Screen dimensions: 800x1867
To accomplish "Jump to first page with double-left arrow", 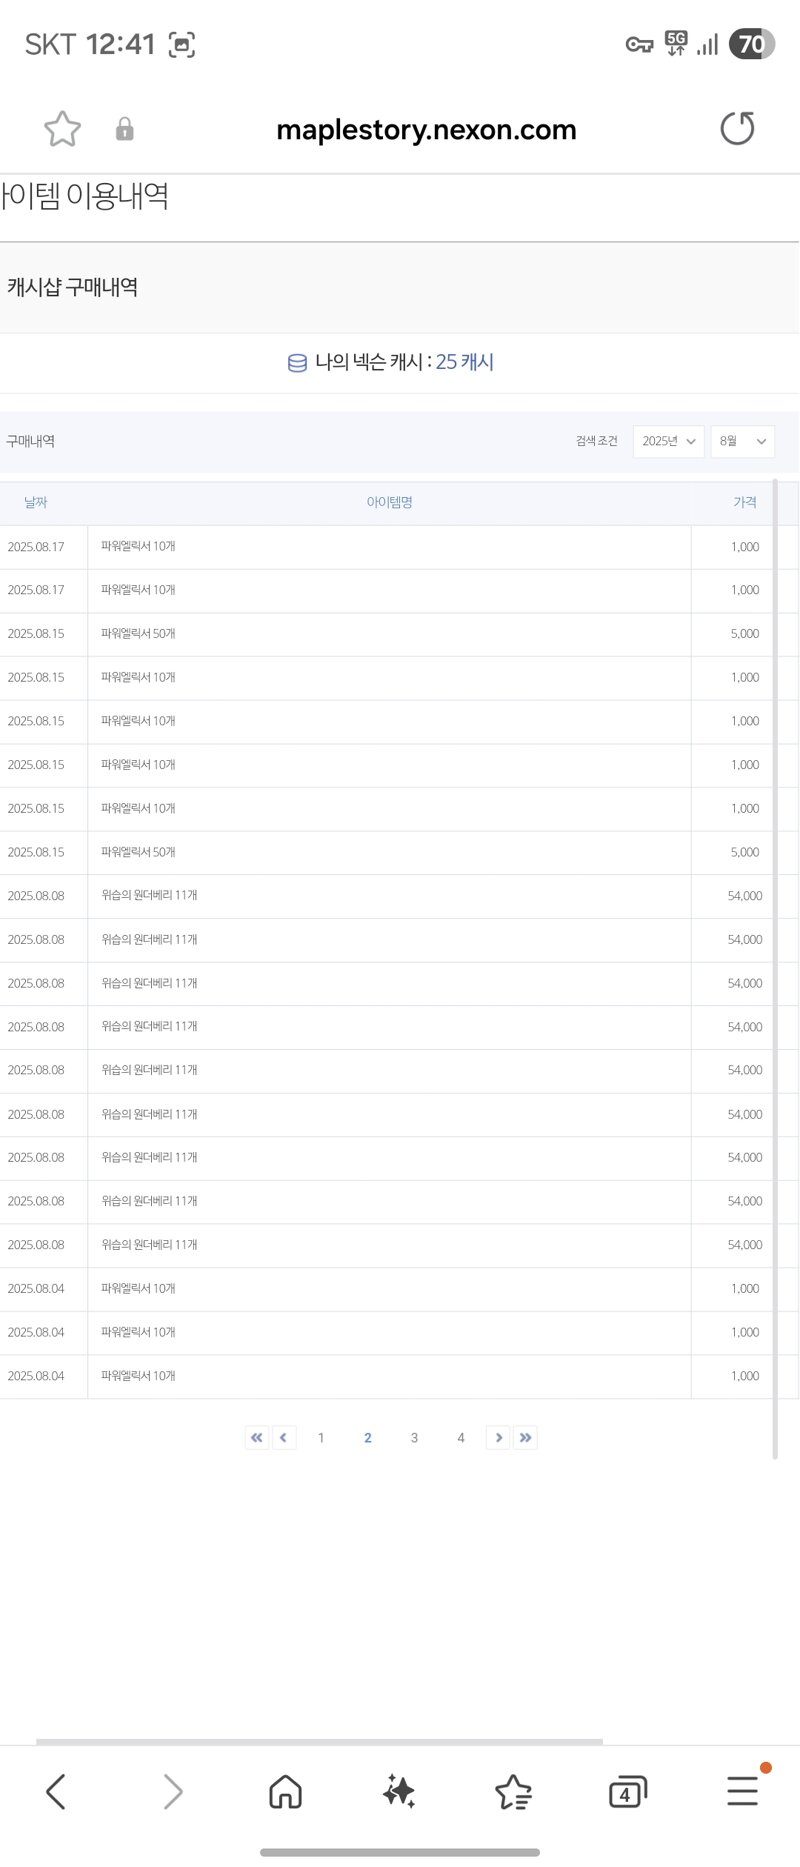I will click(257, 1438).
